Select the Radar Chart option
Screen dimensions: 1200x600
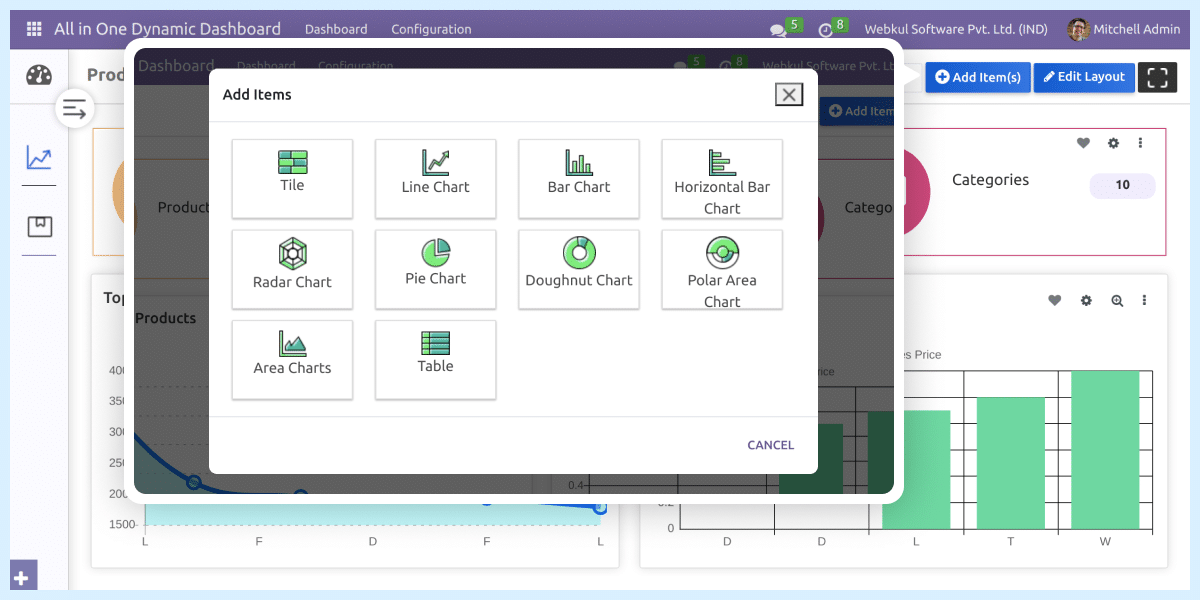tap(292, 269)
